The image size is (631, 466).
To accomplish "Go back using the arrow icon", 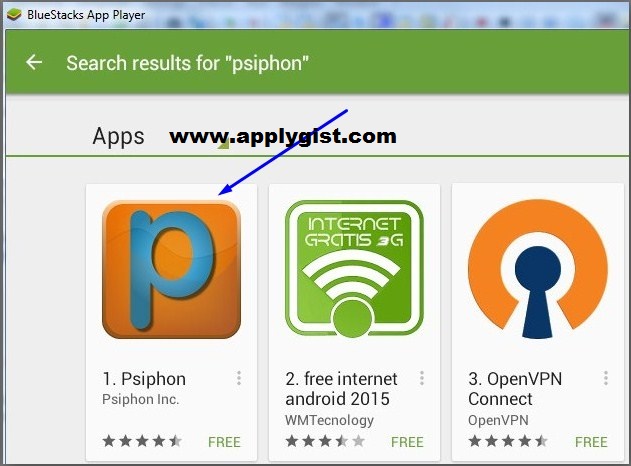I will click(34, 62).
